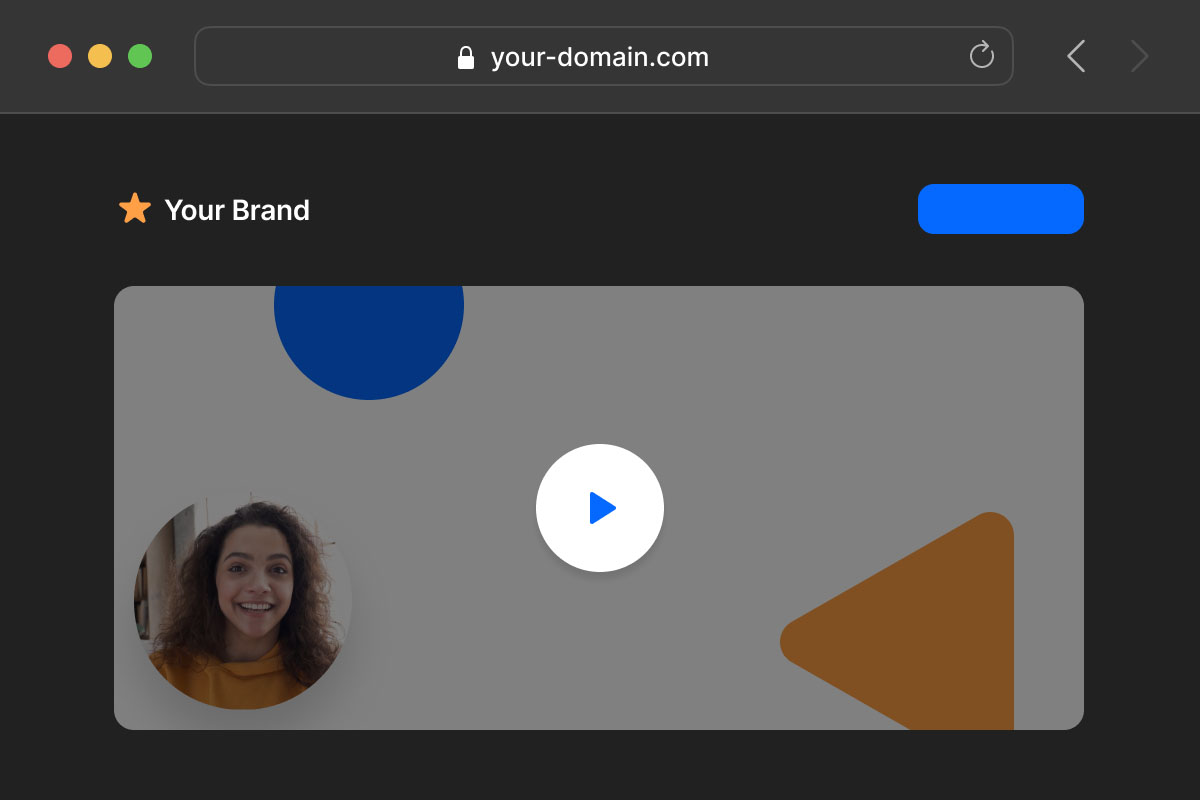Reload the page with the refresh icon
Screen dimensions: 1200x800
coord(982,56)
